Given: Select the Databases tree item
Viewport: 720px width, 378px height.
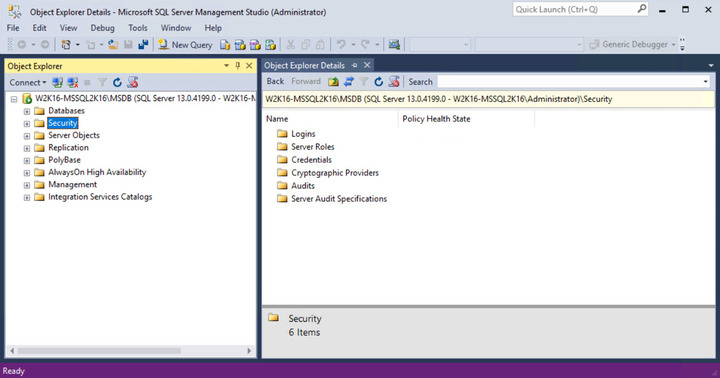Looking at the screenshot, I should pyautogui.click(x=67, y=111).
